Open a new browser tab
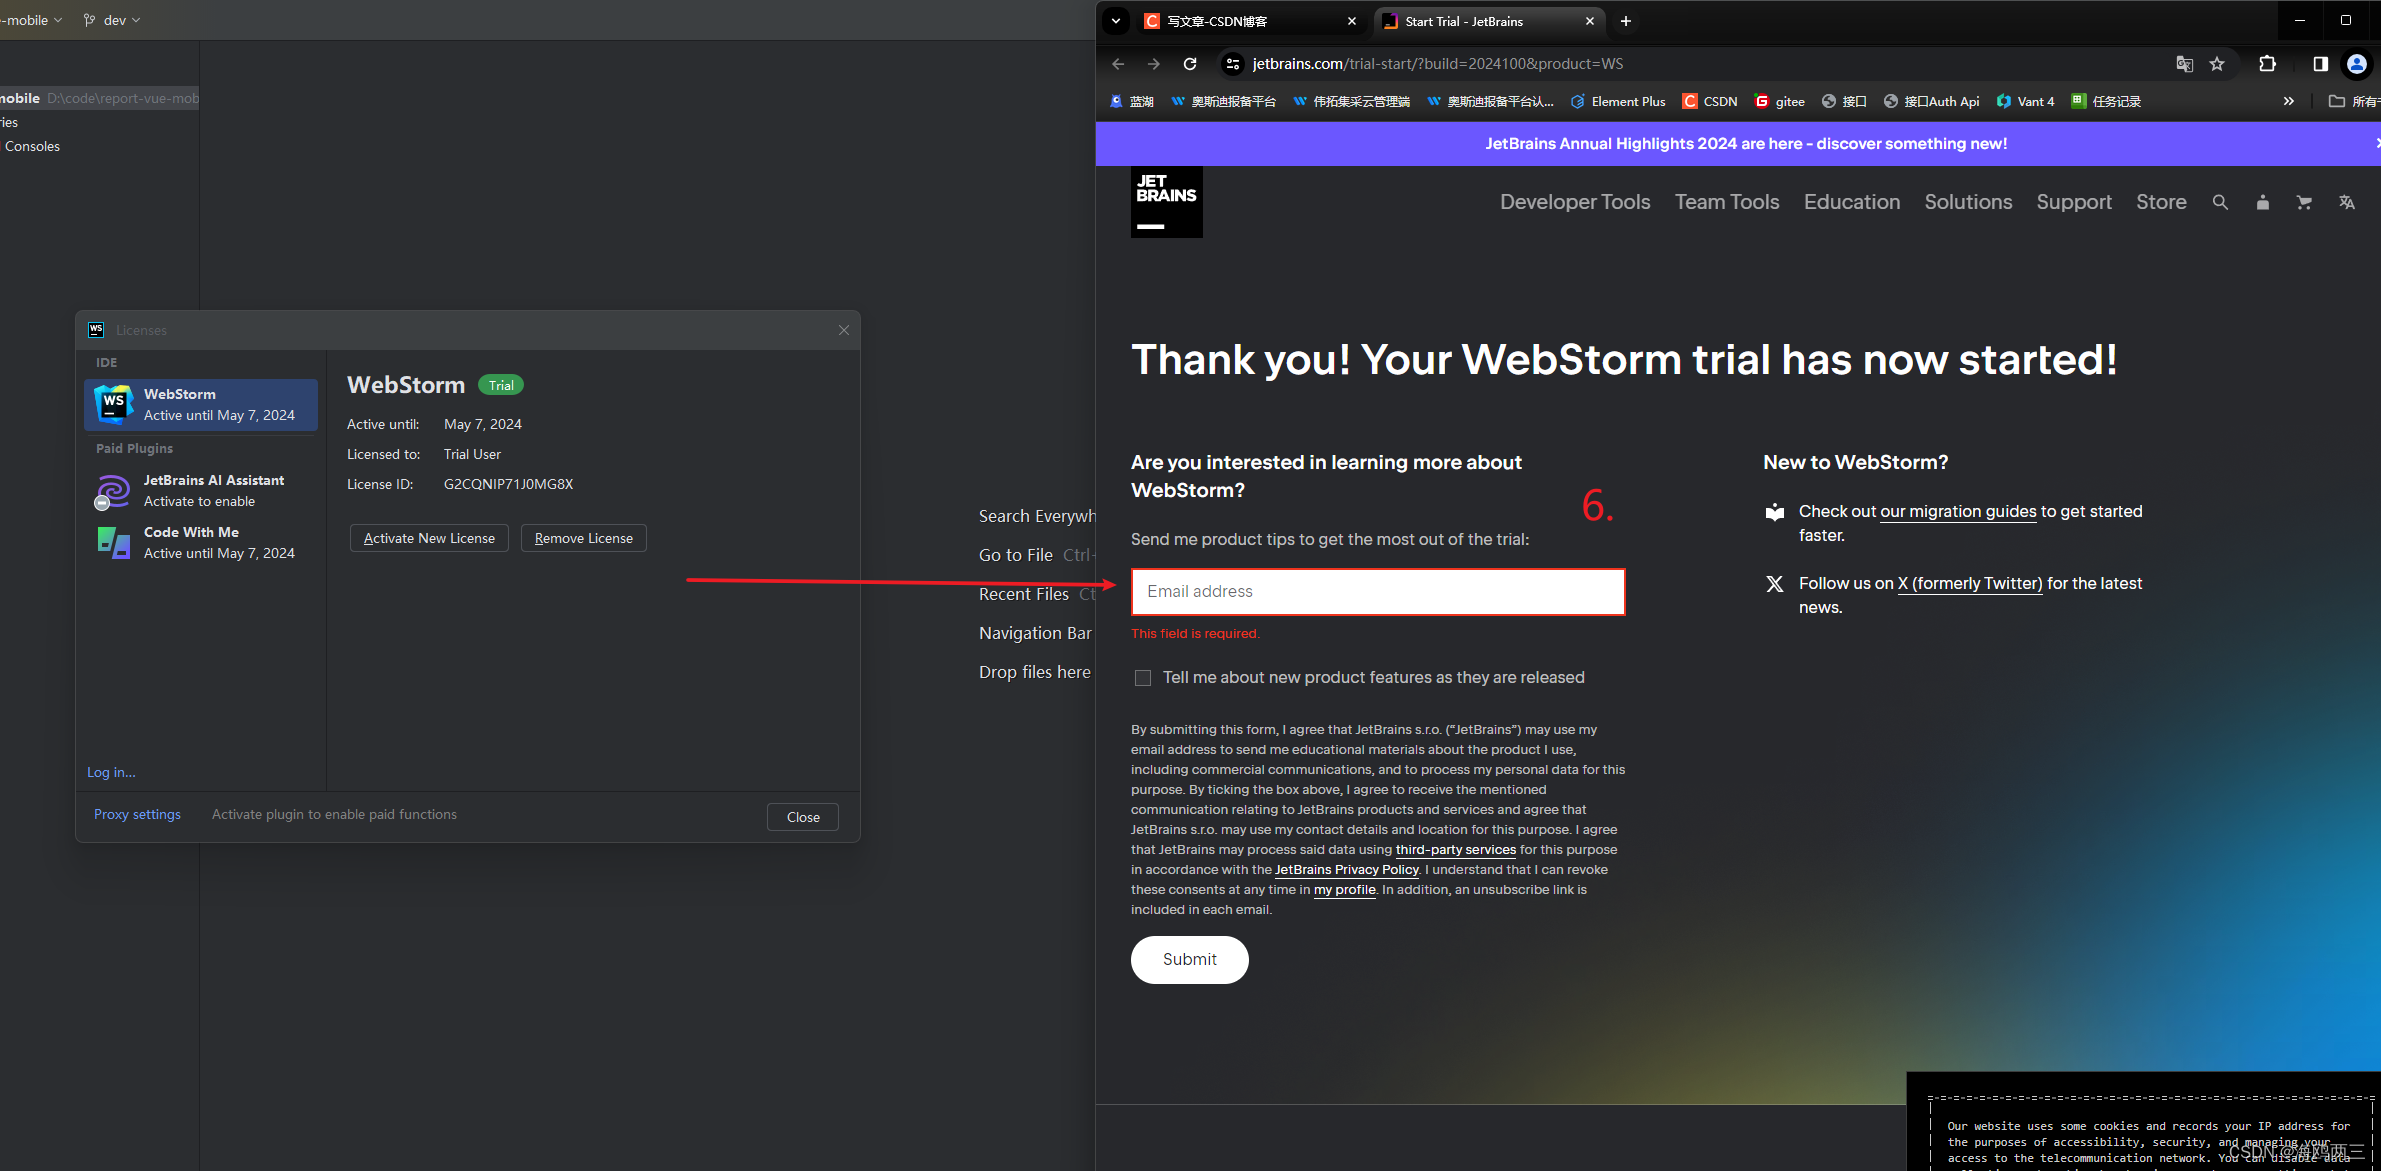Viewport: 2381px width, 1171px height. point(1626,21)
